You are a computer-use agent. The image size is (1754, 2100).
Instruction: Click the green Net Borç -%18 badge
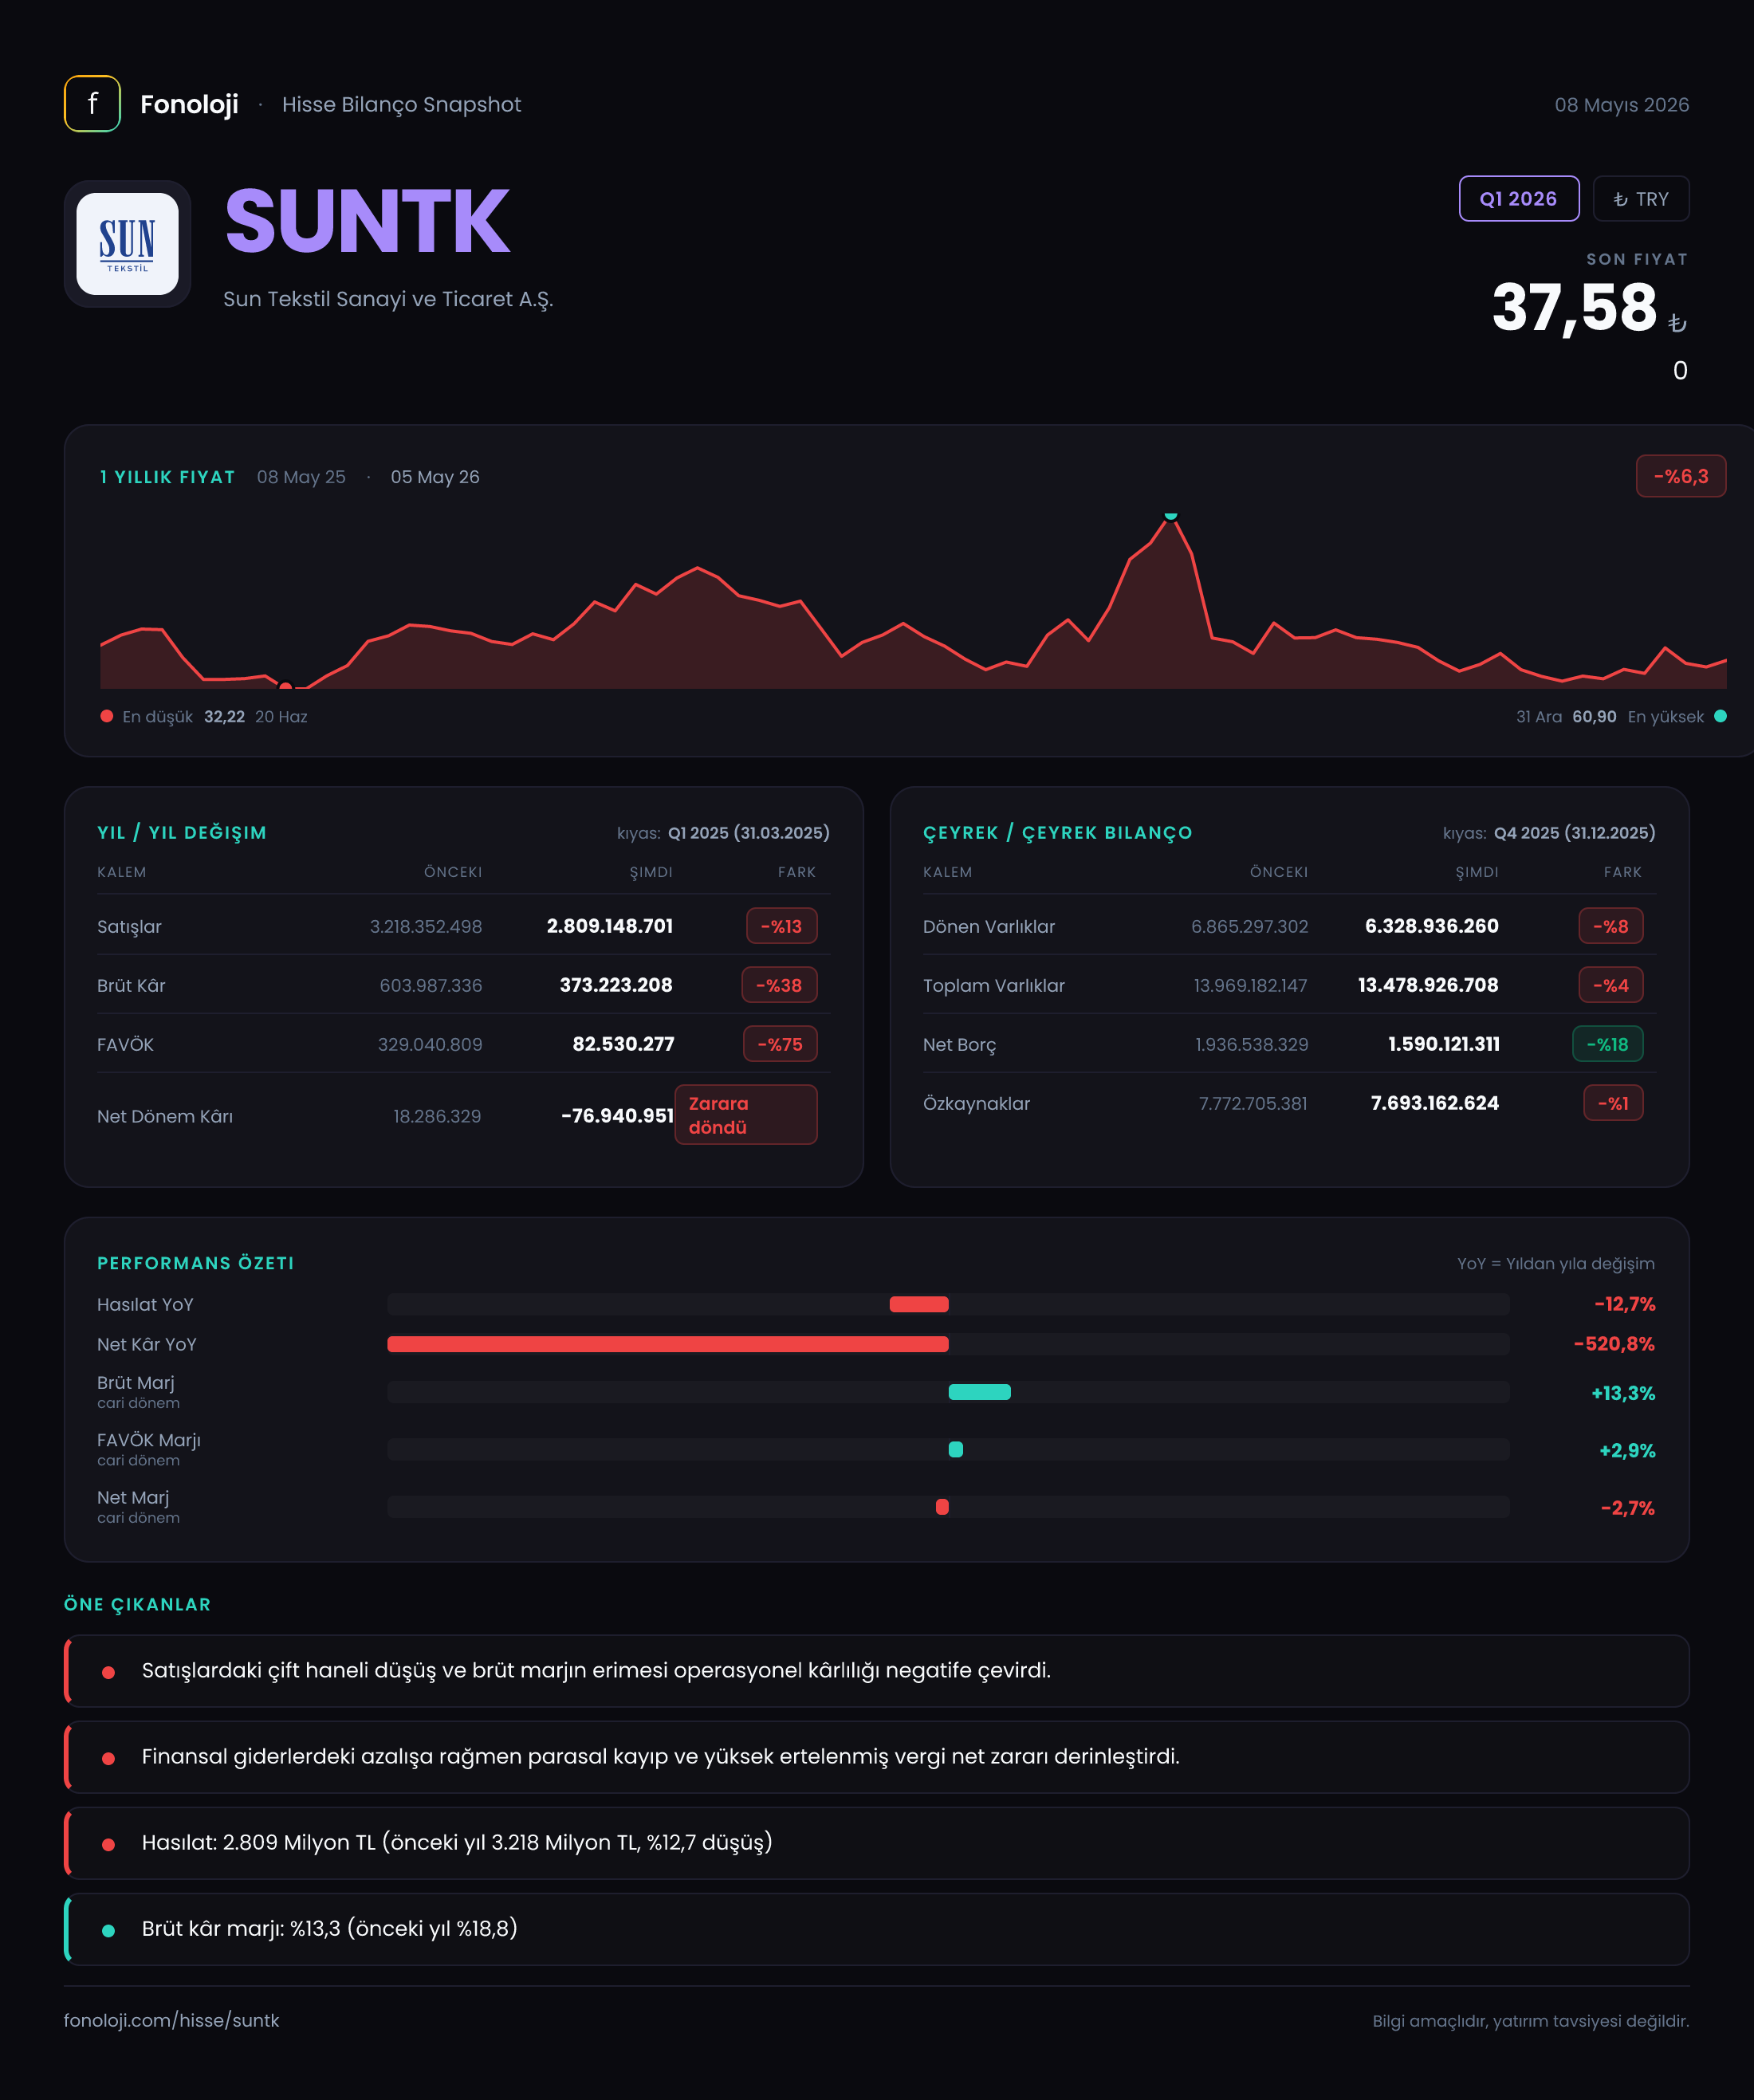[1608, 1044]
